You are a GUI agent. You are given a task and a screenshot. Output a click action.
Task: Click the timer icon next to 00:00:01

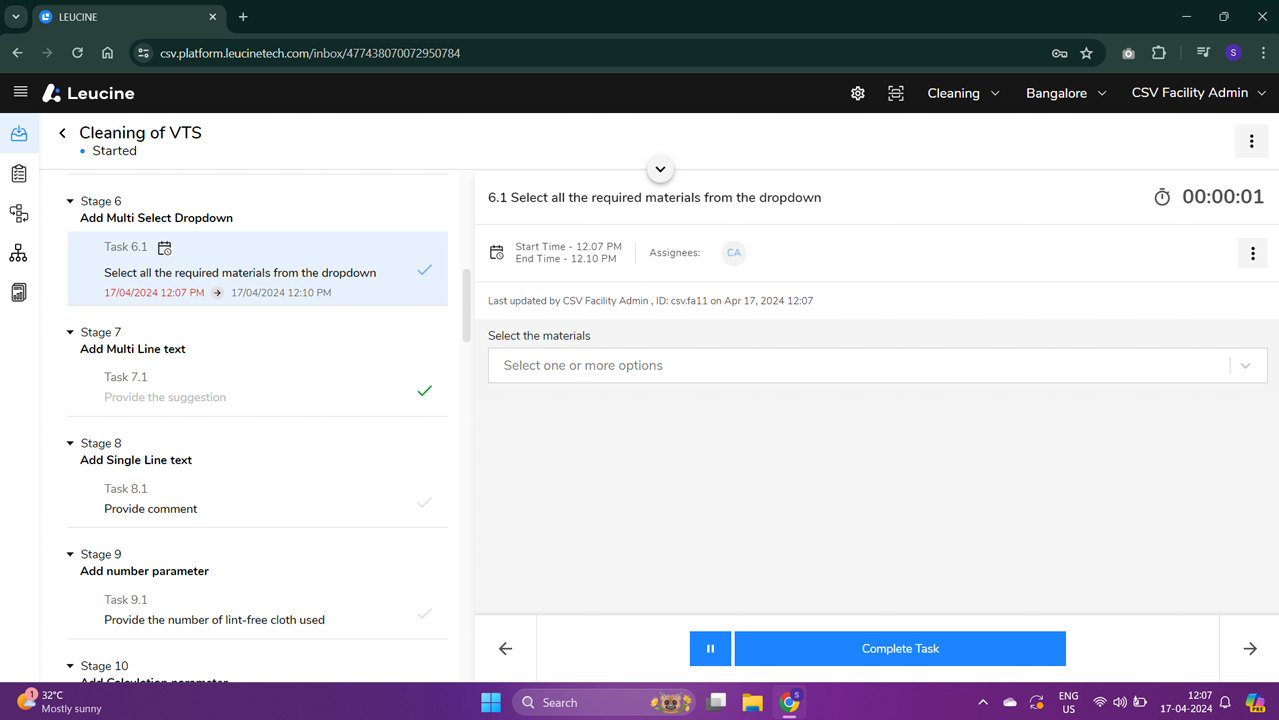[x=1161, y=197]
